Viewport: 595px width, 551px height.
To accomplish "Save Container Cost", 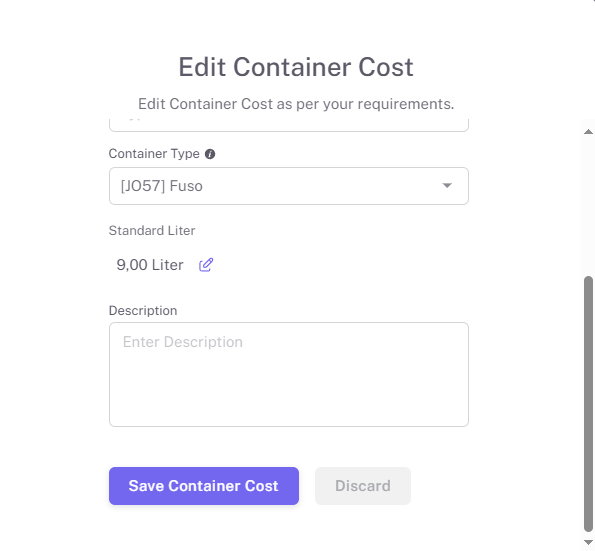I will tap(204, 486).
